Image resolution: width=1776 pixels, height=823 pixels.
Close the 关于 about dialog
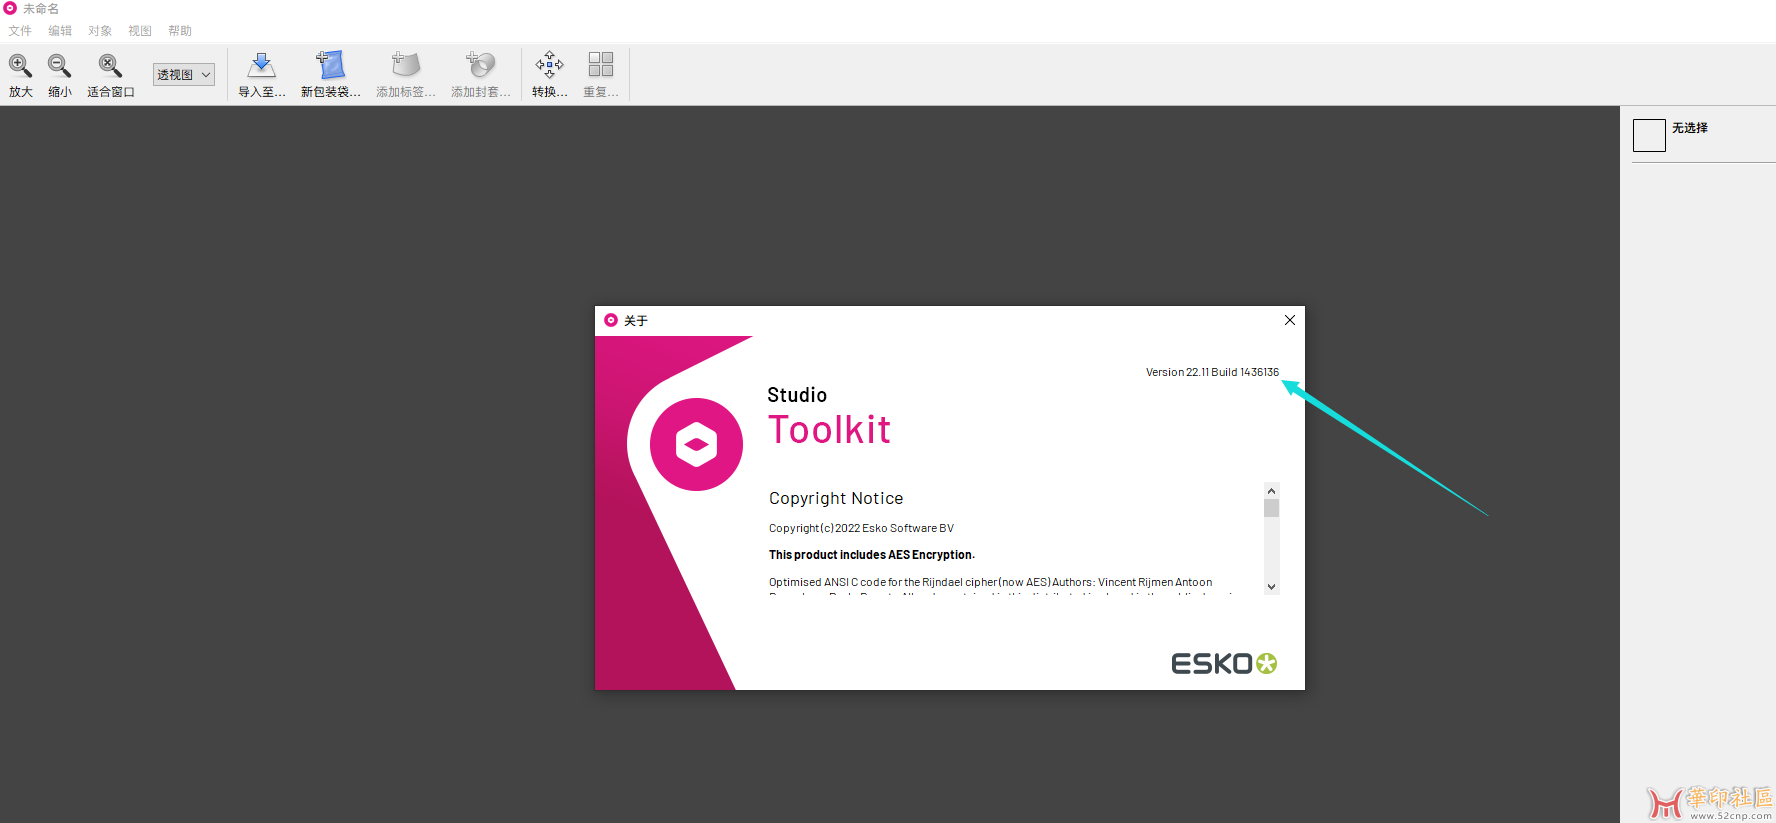1290,320
